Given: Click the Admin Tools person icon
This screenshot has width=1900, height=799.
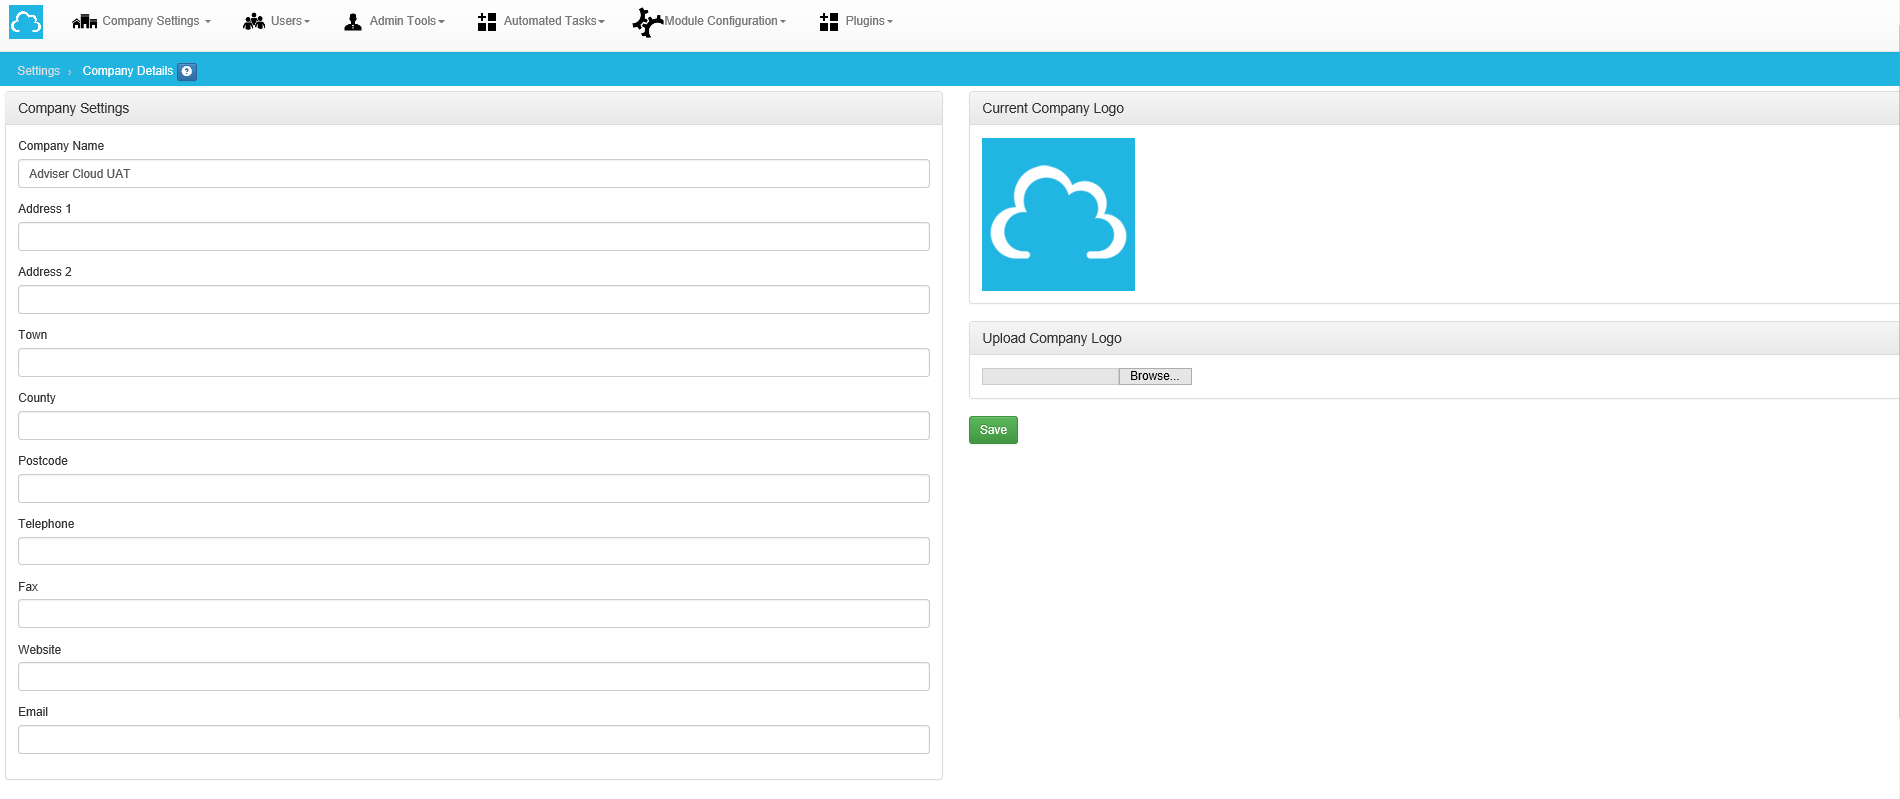Looking at the screenshot, I should pos(353,22).
